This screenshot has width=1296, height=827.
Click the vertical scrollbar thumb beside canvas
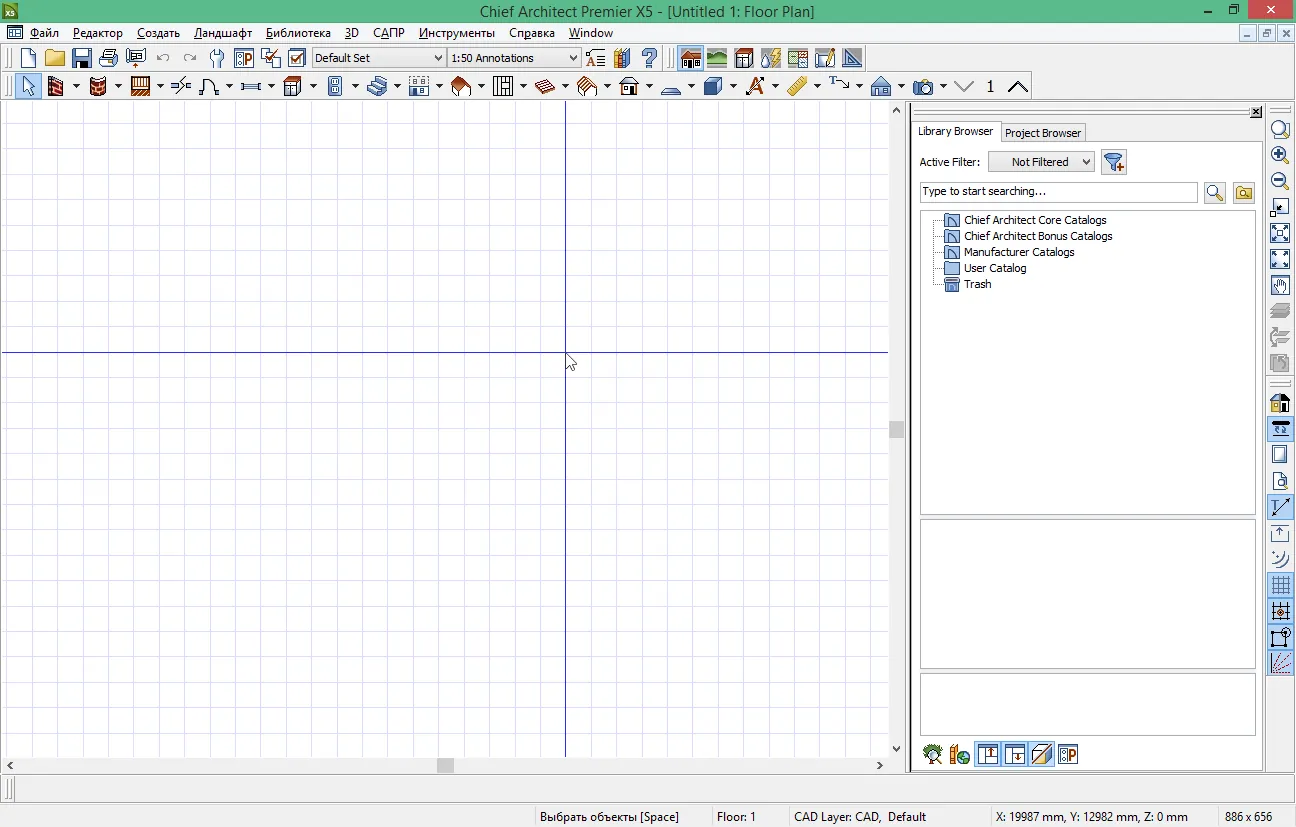[x=897, y=429]
